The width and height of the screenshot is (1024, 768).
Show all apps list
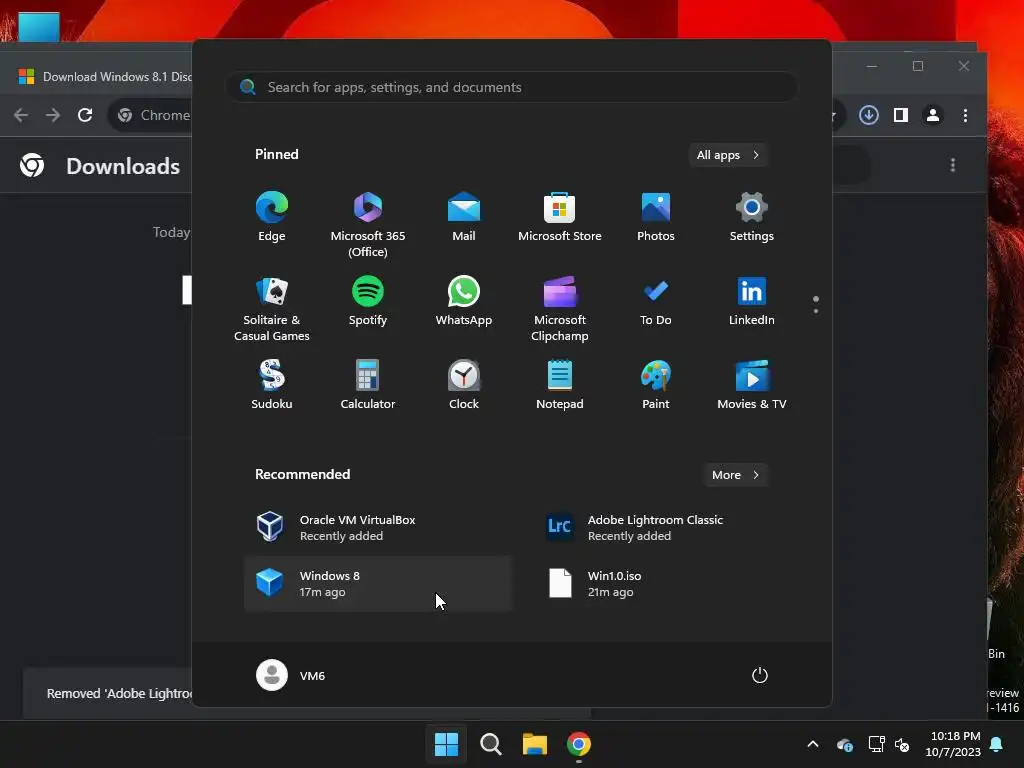pyautogui.click(x=728, y=155)
